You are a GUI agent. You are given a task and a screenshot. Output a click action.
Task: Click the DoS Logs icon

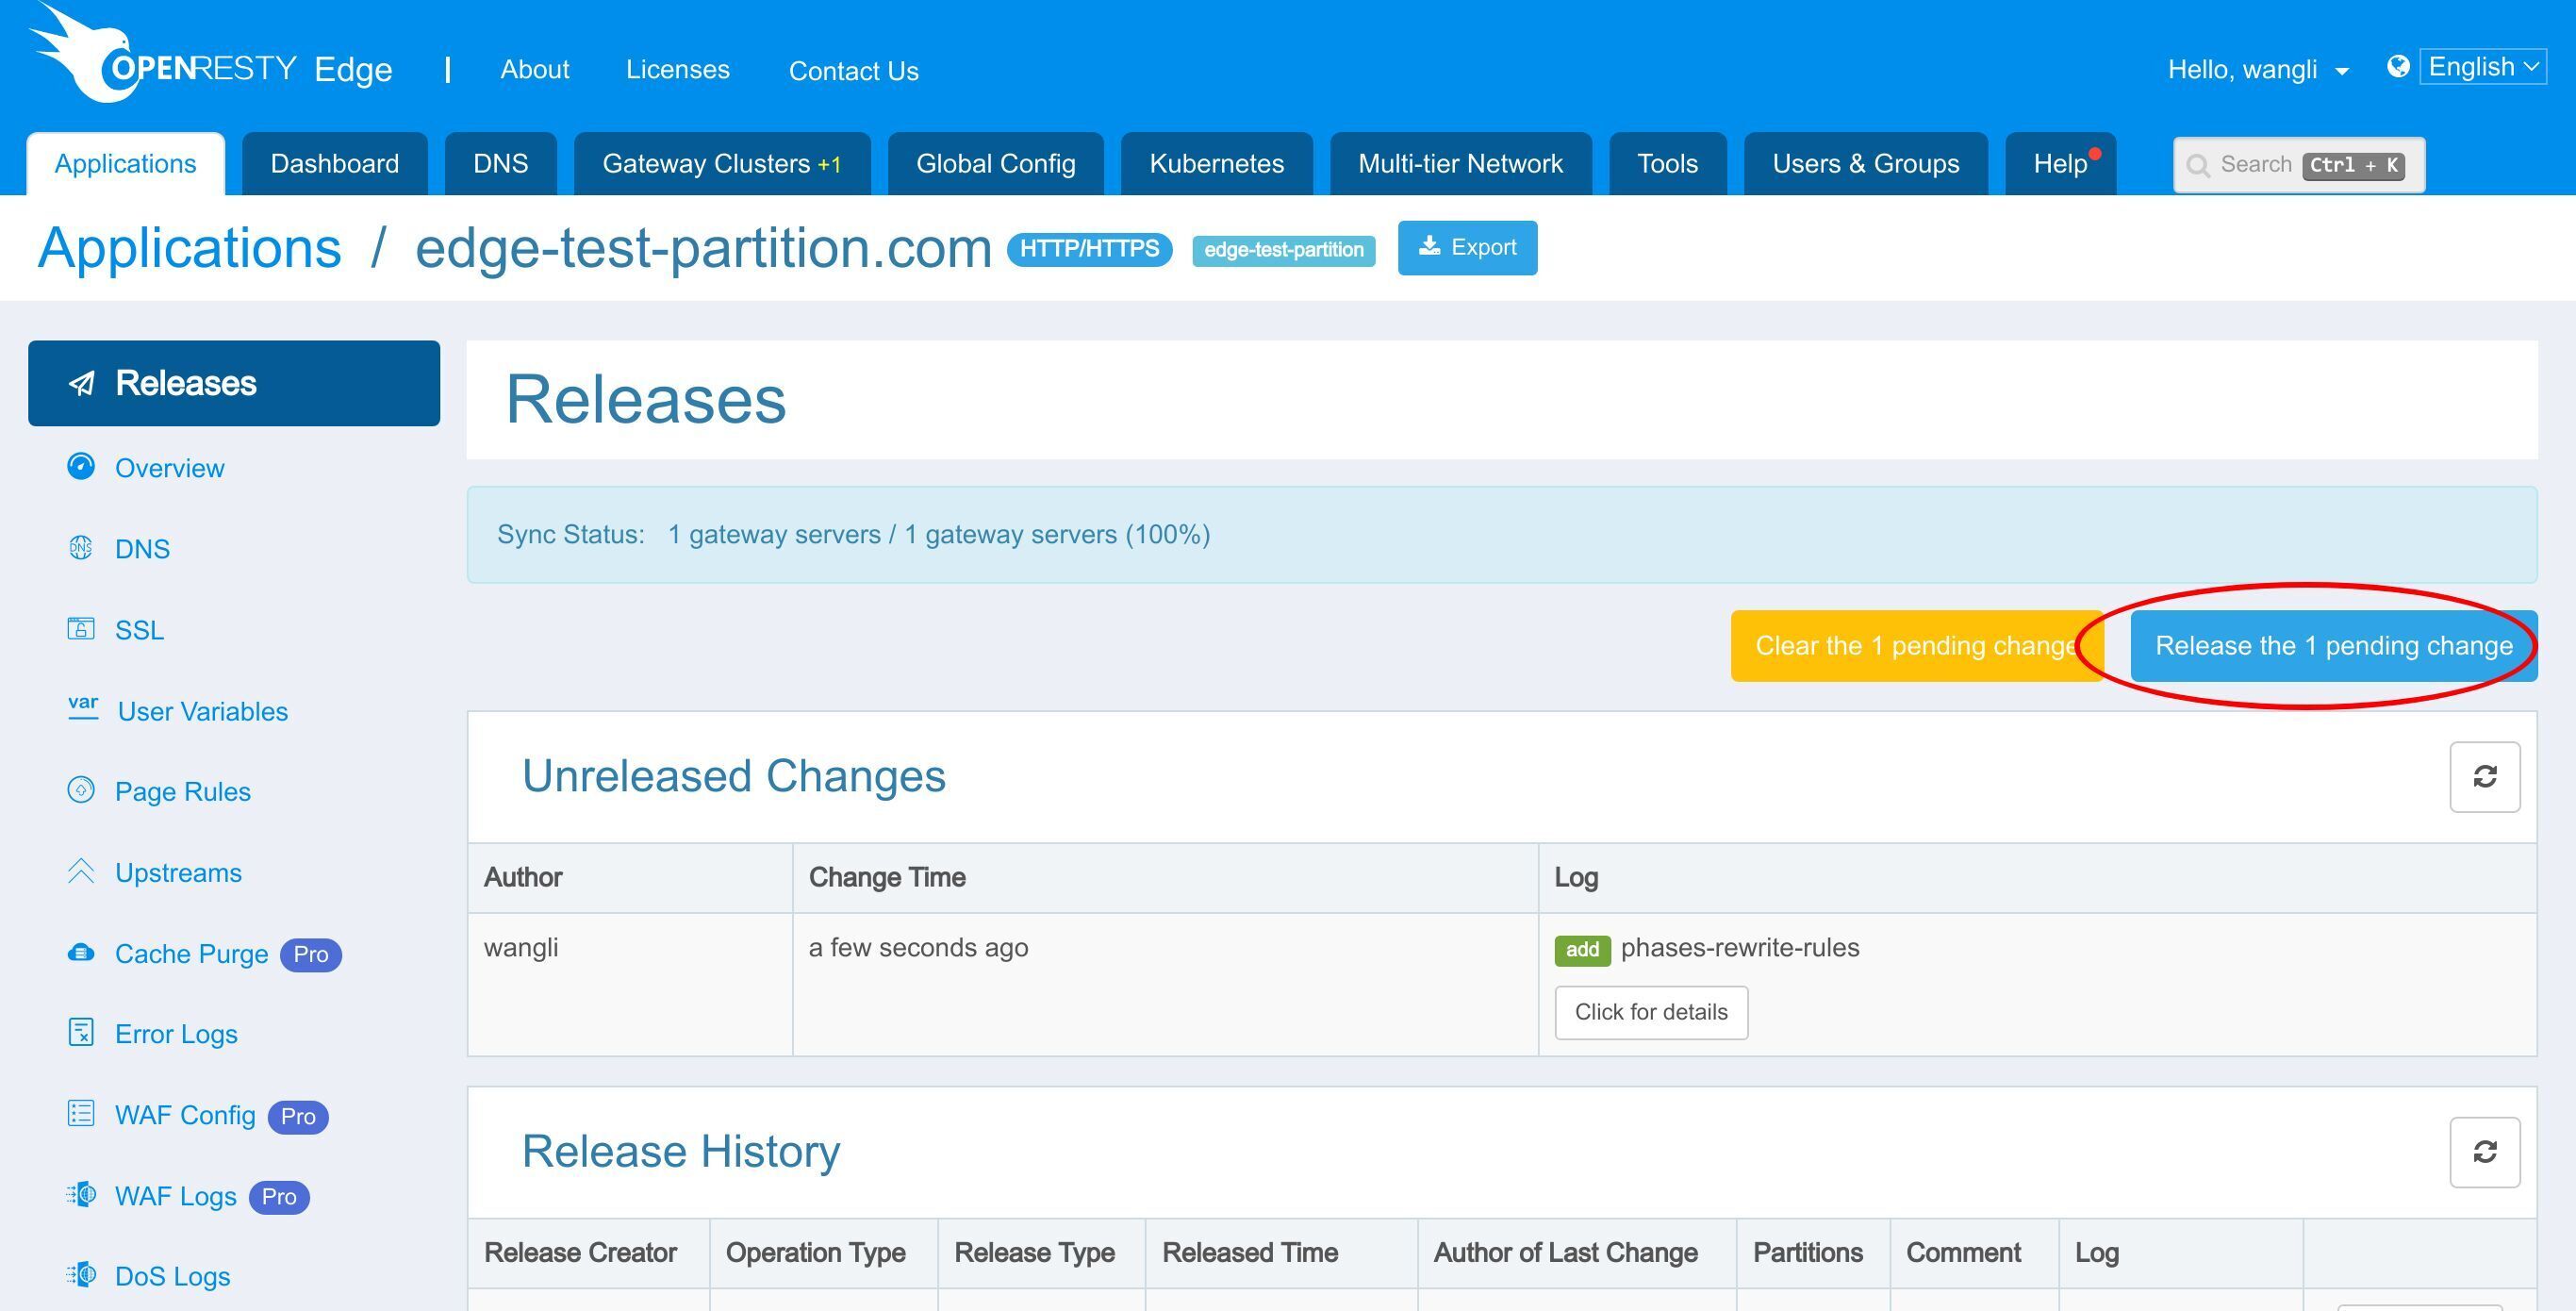tap(81, 1275)
